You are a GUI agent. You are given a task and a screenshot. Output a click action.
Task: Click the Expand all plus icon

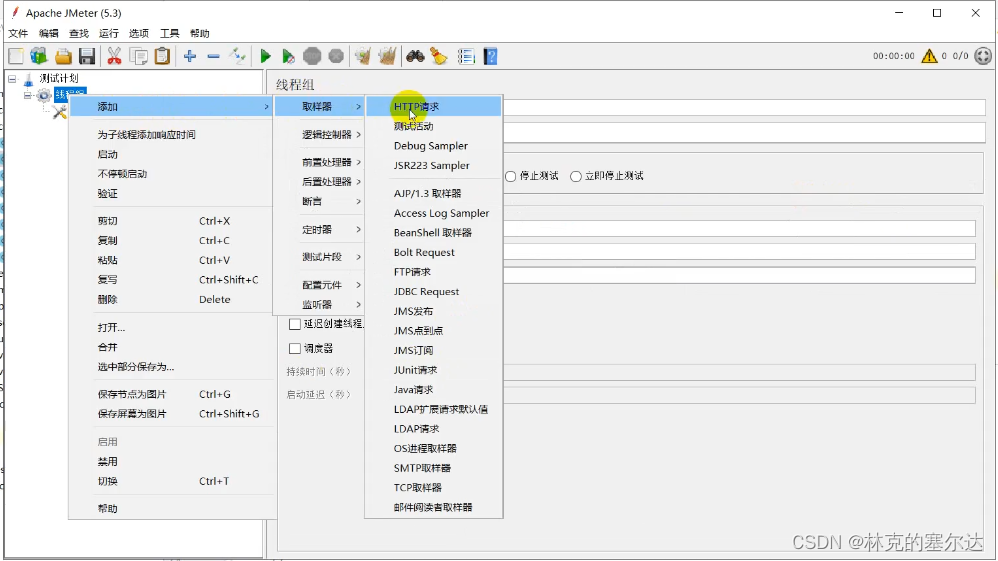tap(190, 56)
